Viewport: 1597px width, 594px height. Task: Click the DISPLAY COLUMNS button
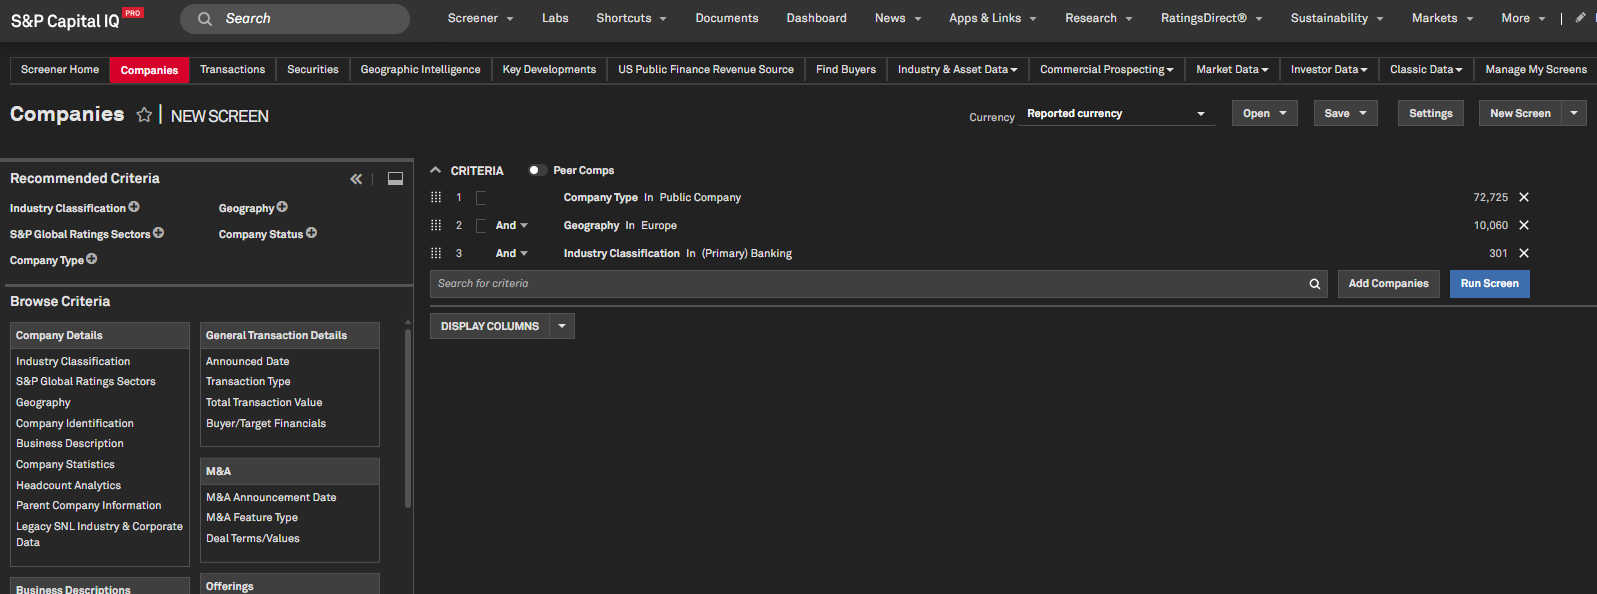click(490, 326)
